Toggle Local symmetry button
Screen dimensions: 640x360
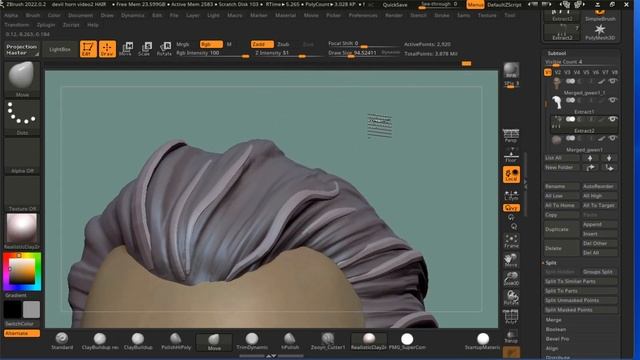coord(511,174)
